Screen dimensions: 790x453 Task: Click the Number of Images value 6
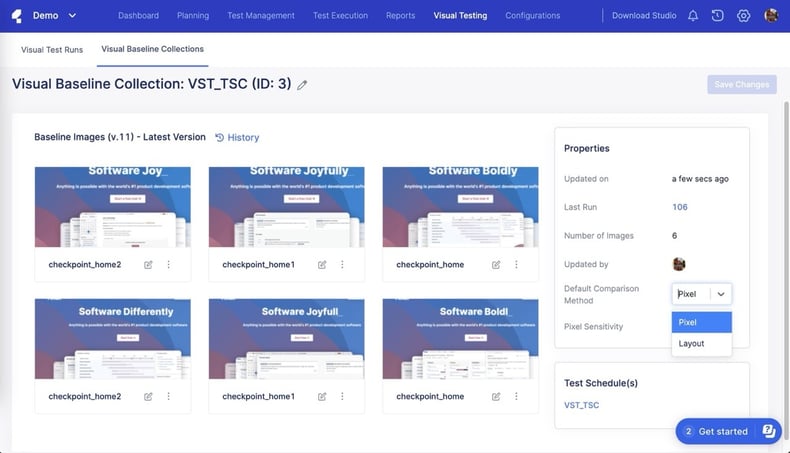674,236
